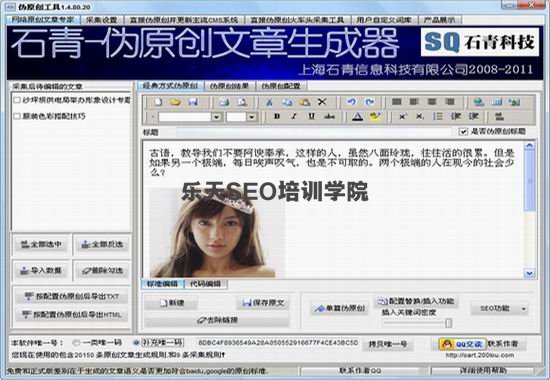The width and height of the screenshot is (550, 380).
Task: Choose text highlight color icon
Action: (375, 116)
